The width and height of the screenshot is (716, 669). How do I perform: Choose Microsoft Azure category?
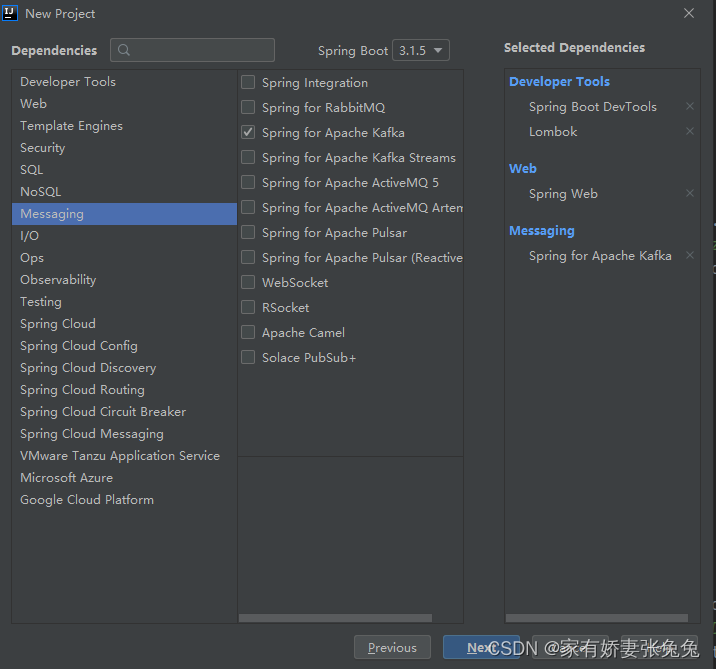[124, 478]
